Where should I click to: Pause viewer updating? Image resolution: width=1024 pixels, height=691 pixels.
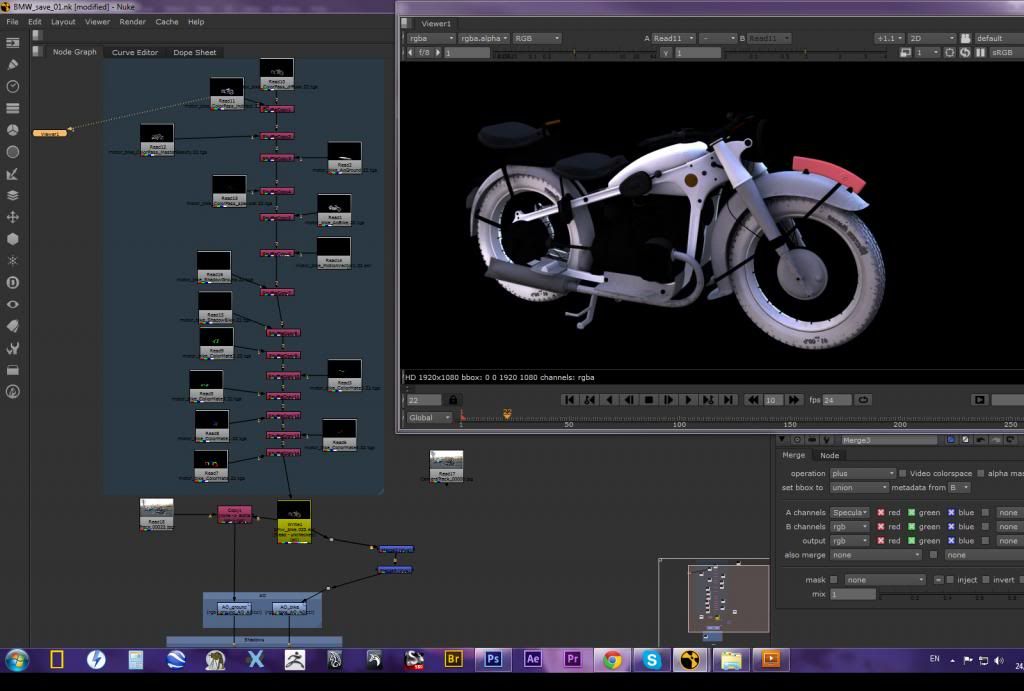pyautogui.click(x=980, y=52)
